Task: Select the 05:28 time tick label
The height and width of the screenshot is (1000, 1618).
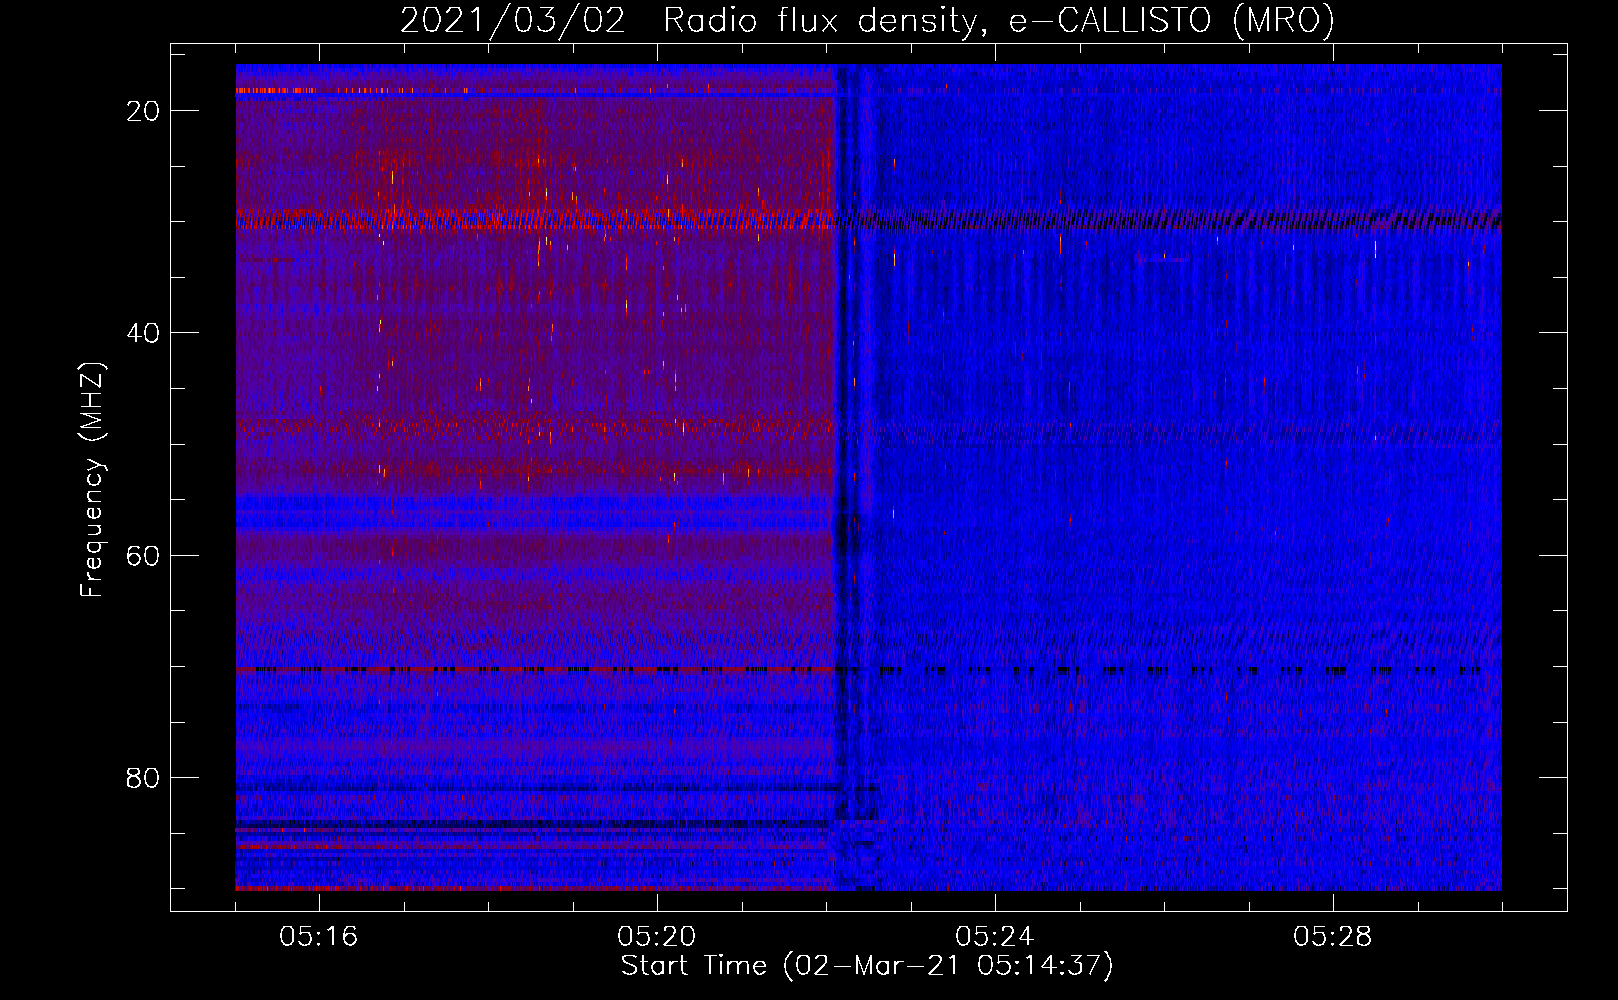Action: click(1333, 937)
